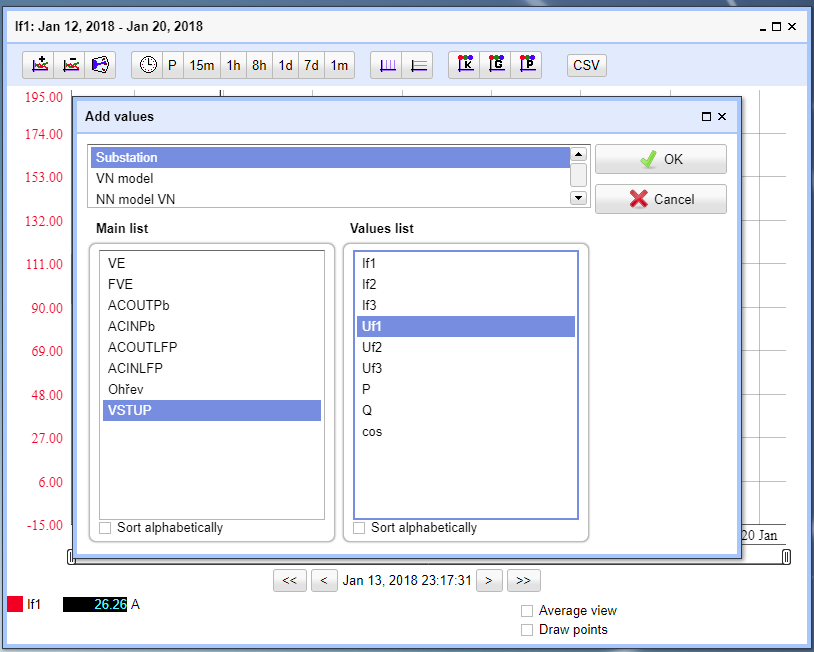The image size is (814, 652).
Task: Enable Sort alphabetically under Main list
Action: (x=105, y=528)
